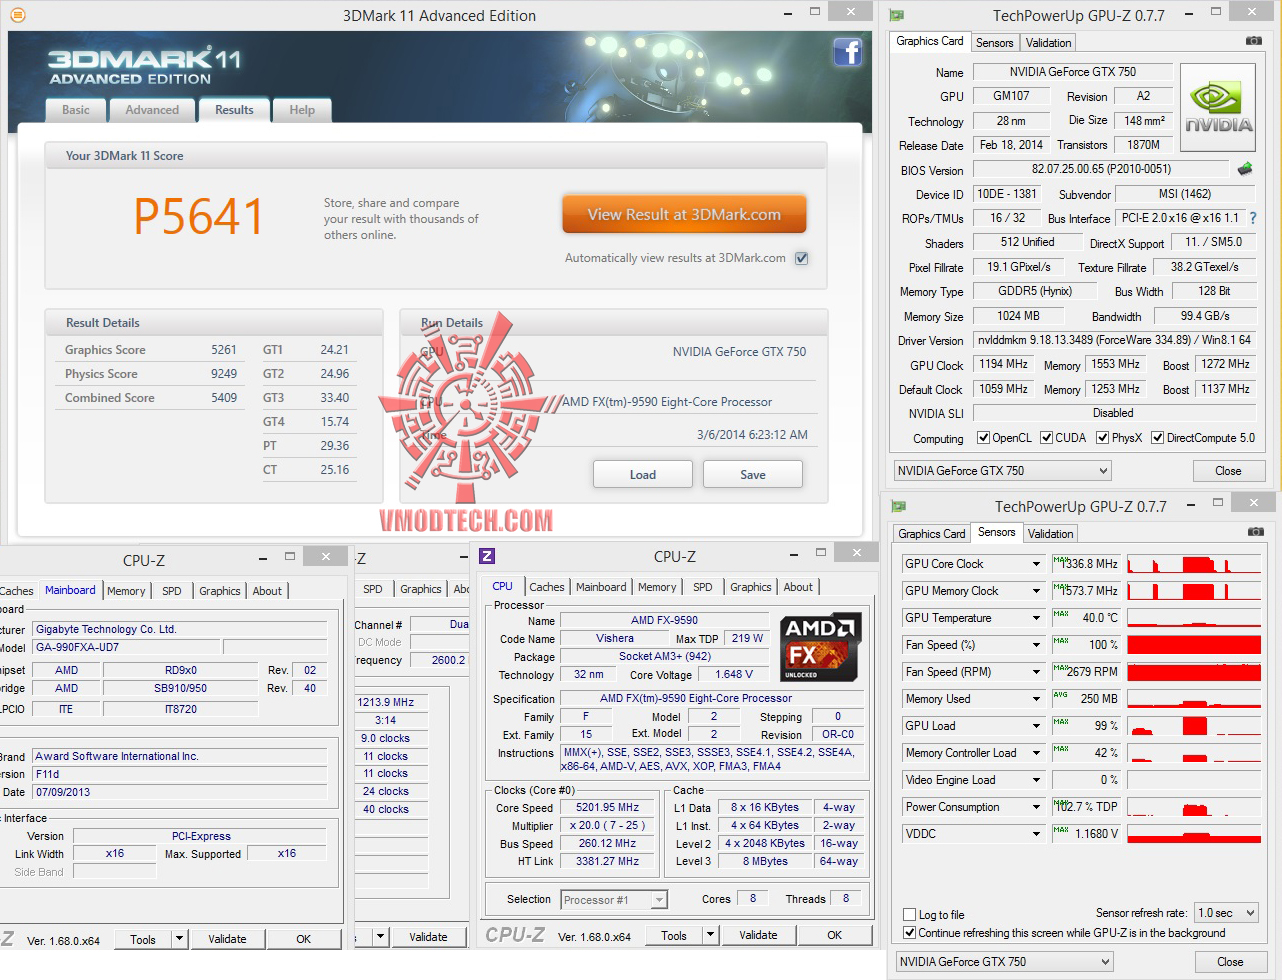Click the BIOS save chip icon beside BIOS Version
The height and width of the screenshot is (980, 1282).
click(x=1245, y=169)
